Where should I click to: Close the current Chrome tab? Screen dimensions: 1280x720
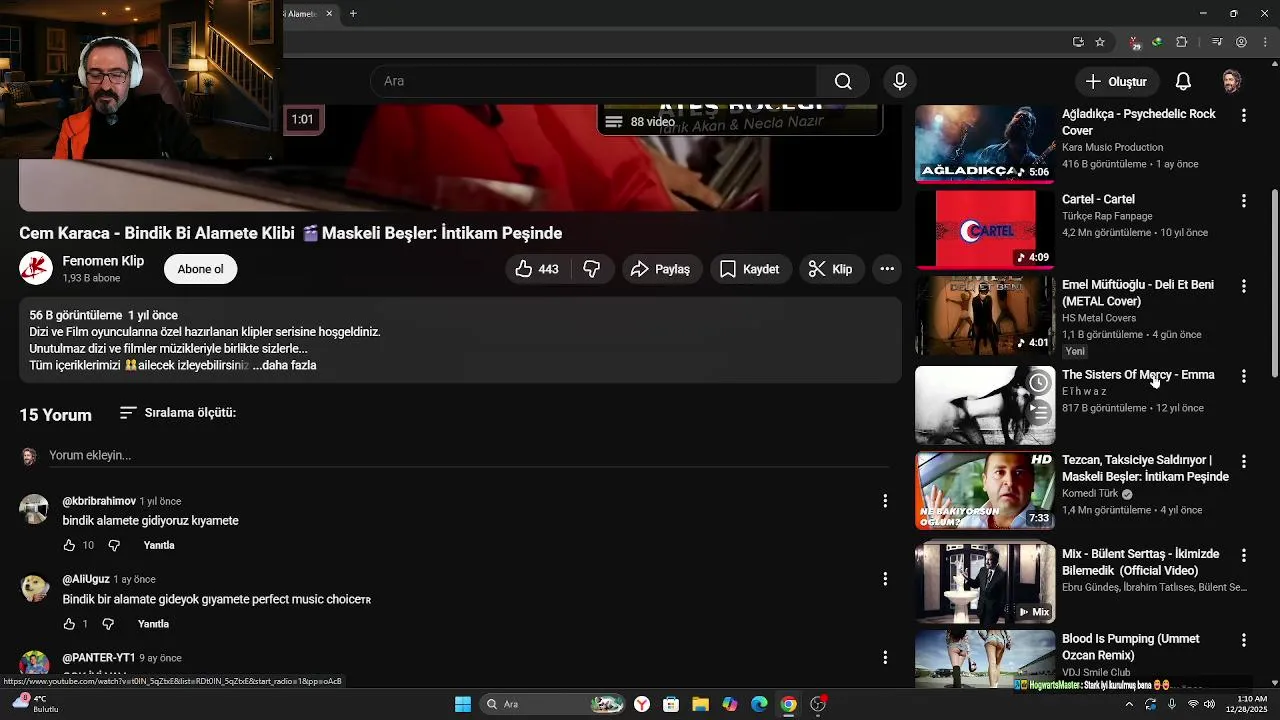[x=329, y=14]
